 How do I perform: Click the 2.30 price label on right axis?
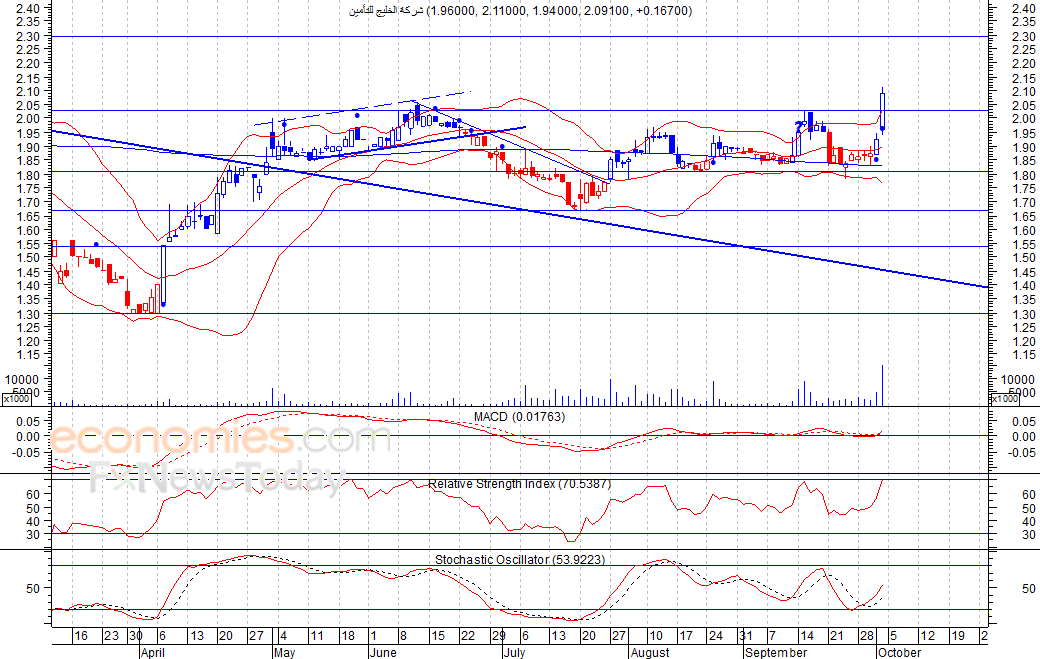[x=1023, y=36]
